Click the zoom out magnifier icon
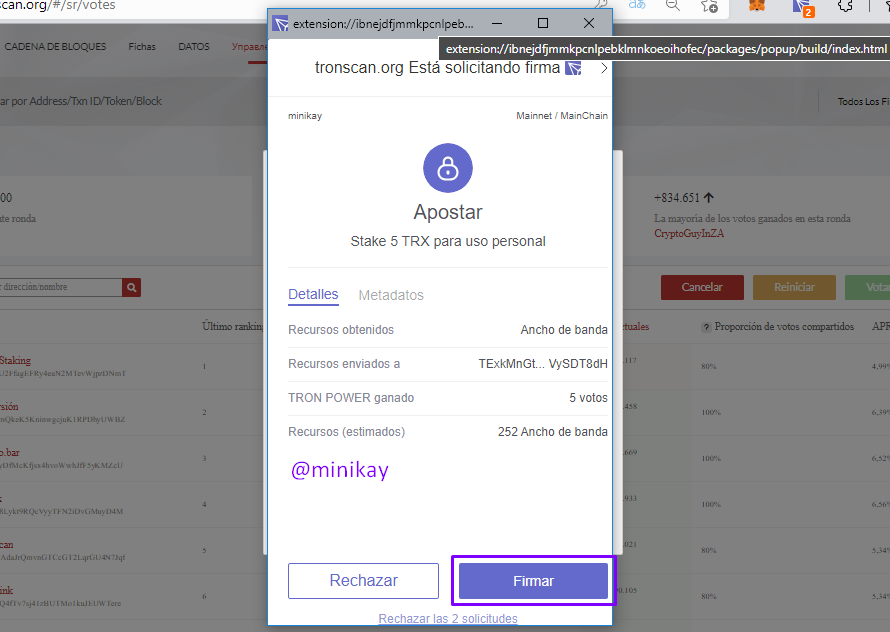Image resolution: width=890 pixels, height=632 pixels. [x=673, y=5]
